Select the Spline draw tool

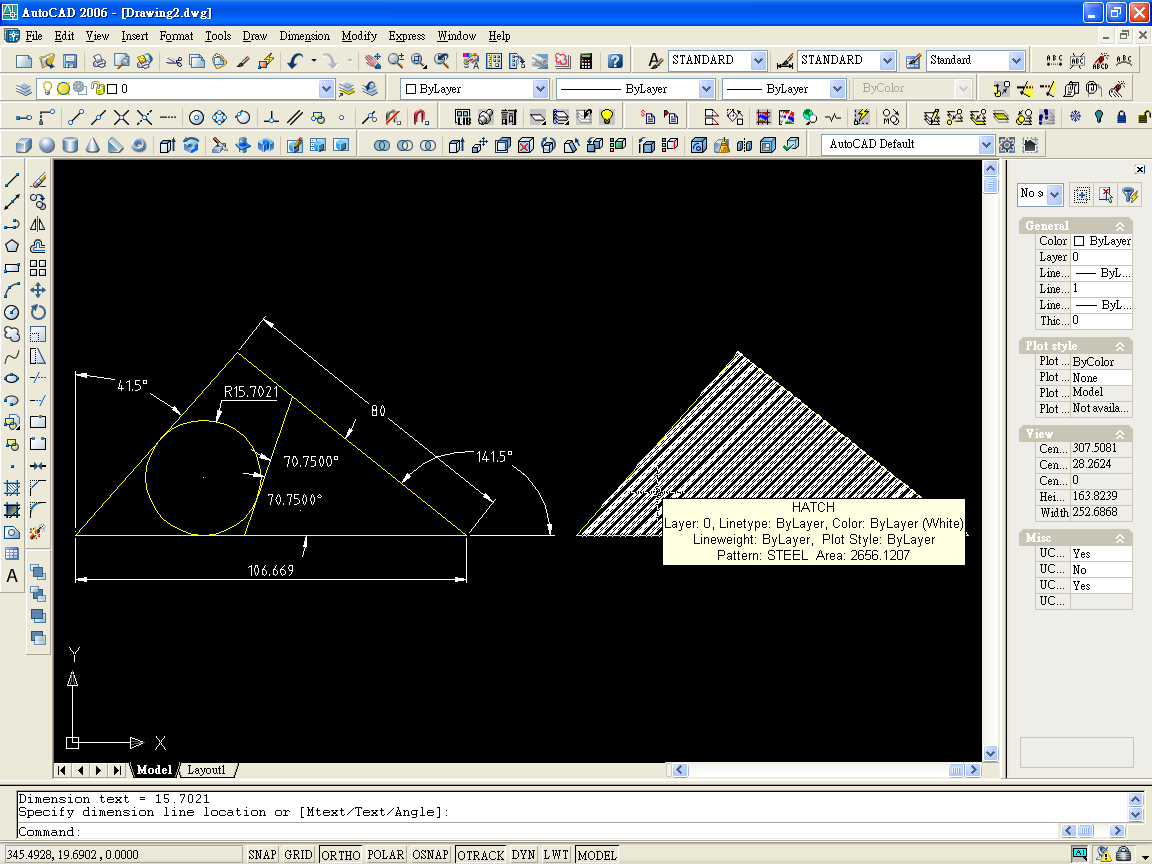pos(12,356)
